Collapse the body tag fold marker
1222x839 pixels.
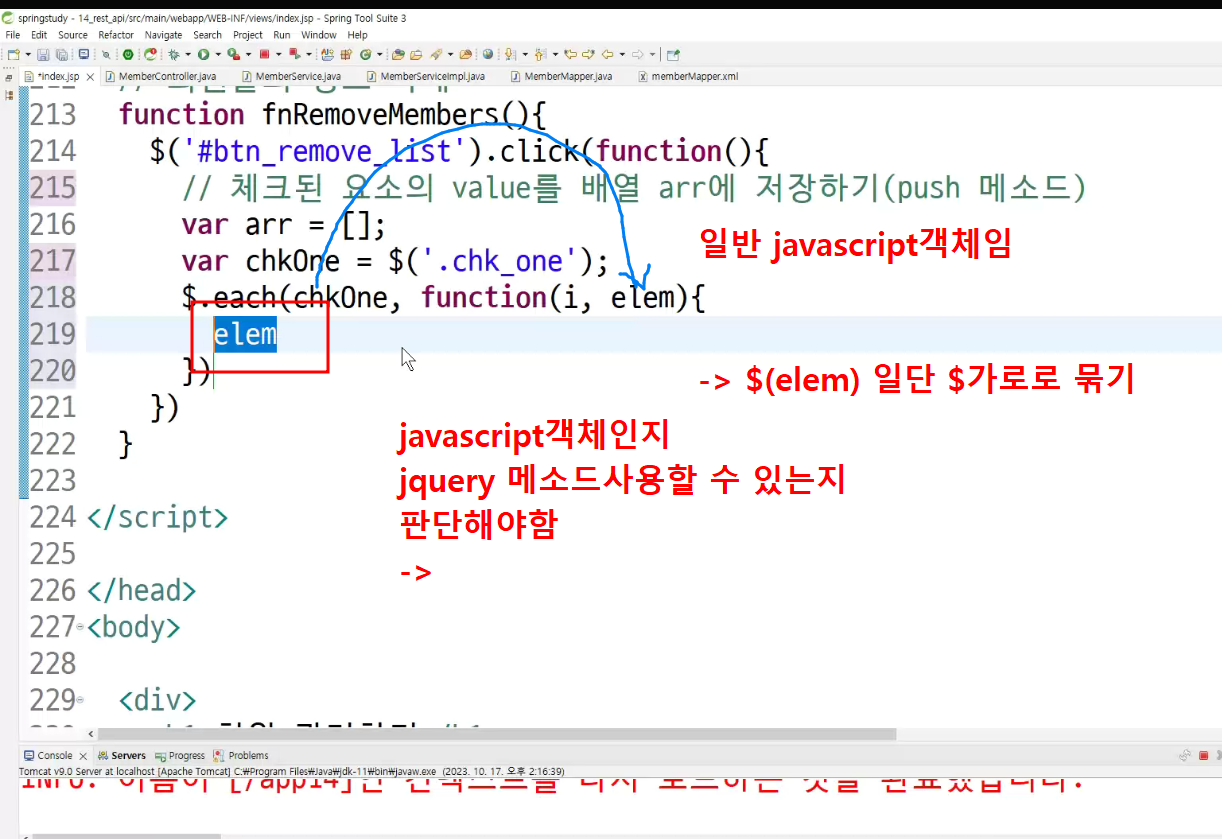click(81, 628)
